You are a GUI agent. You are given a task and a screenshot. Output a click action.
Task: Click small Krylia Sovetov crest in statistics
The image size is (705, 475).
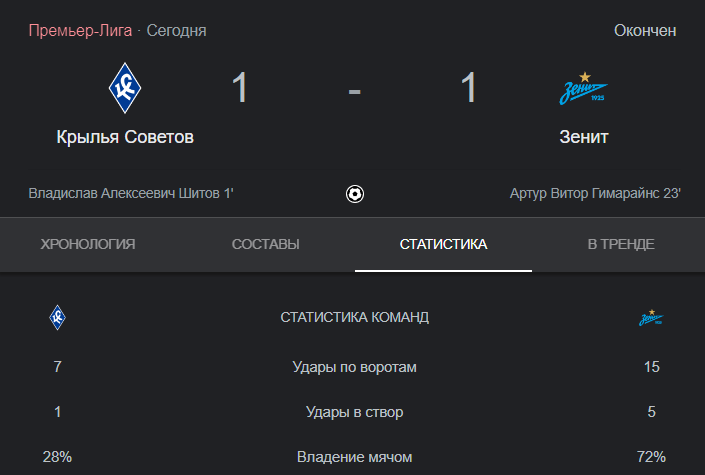[58, 318]
